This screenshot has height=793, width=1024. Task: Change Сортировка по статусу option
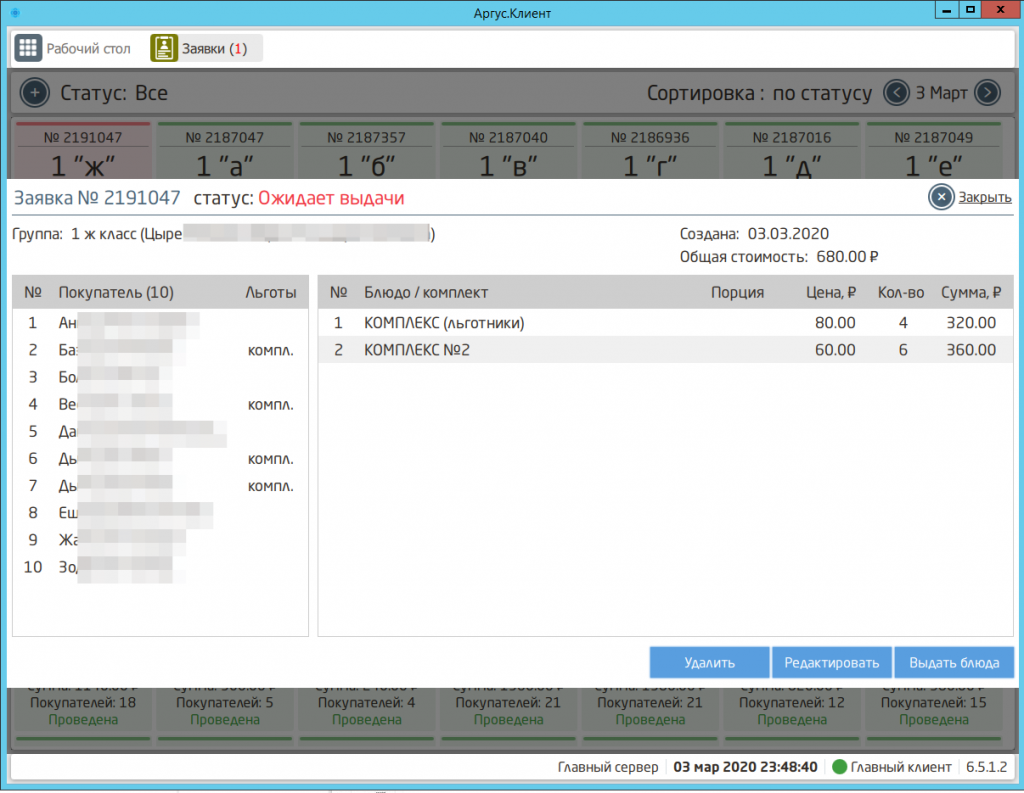(759, 93)
